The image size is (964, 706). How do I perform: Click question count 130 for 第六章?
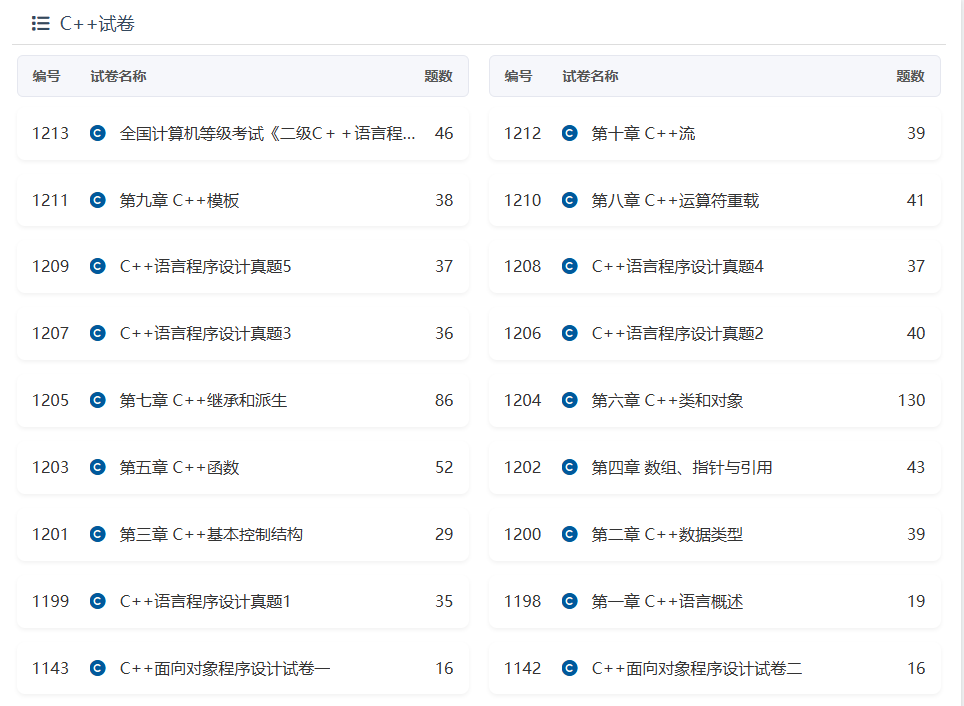[x=911, y=400]
